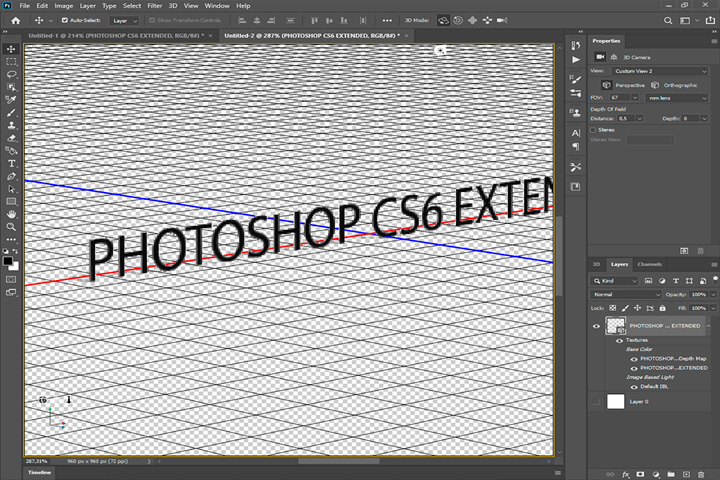Select the Clone Stamp tool

(11, 125)
